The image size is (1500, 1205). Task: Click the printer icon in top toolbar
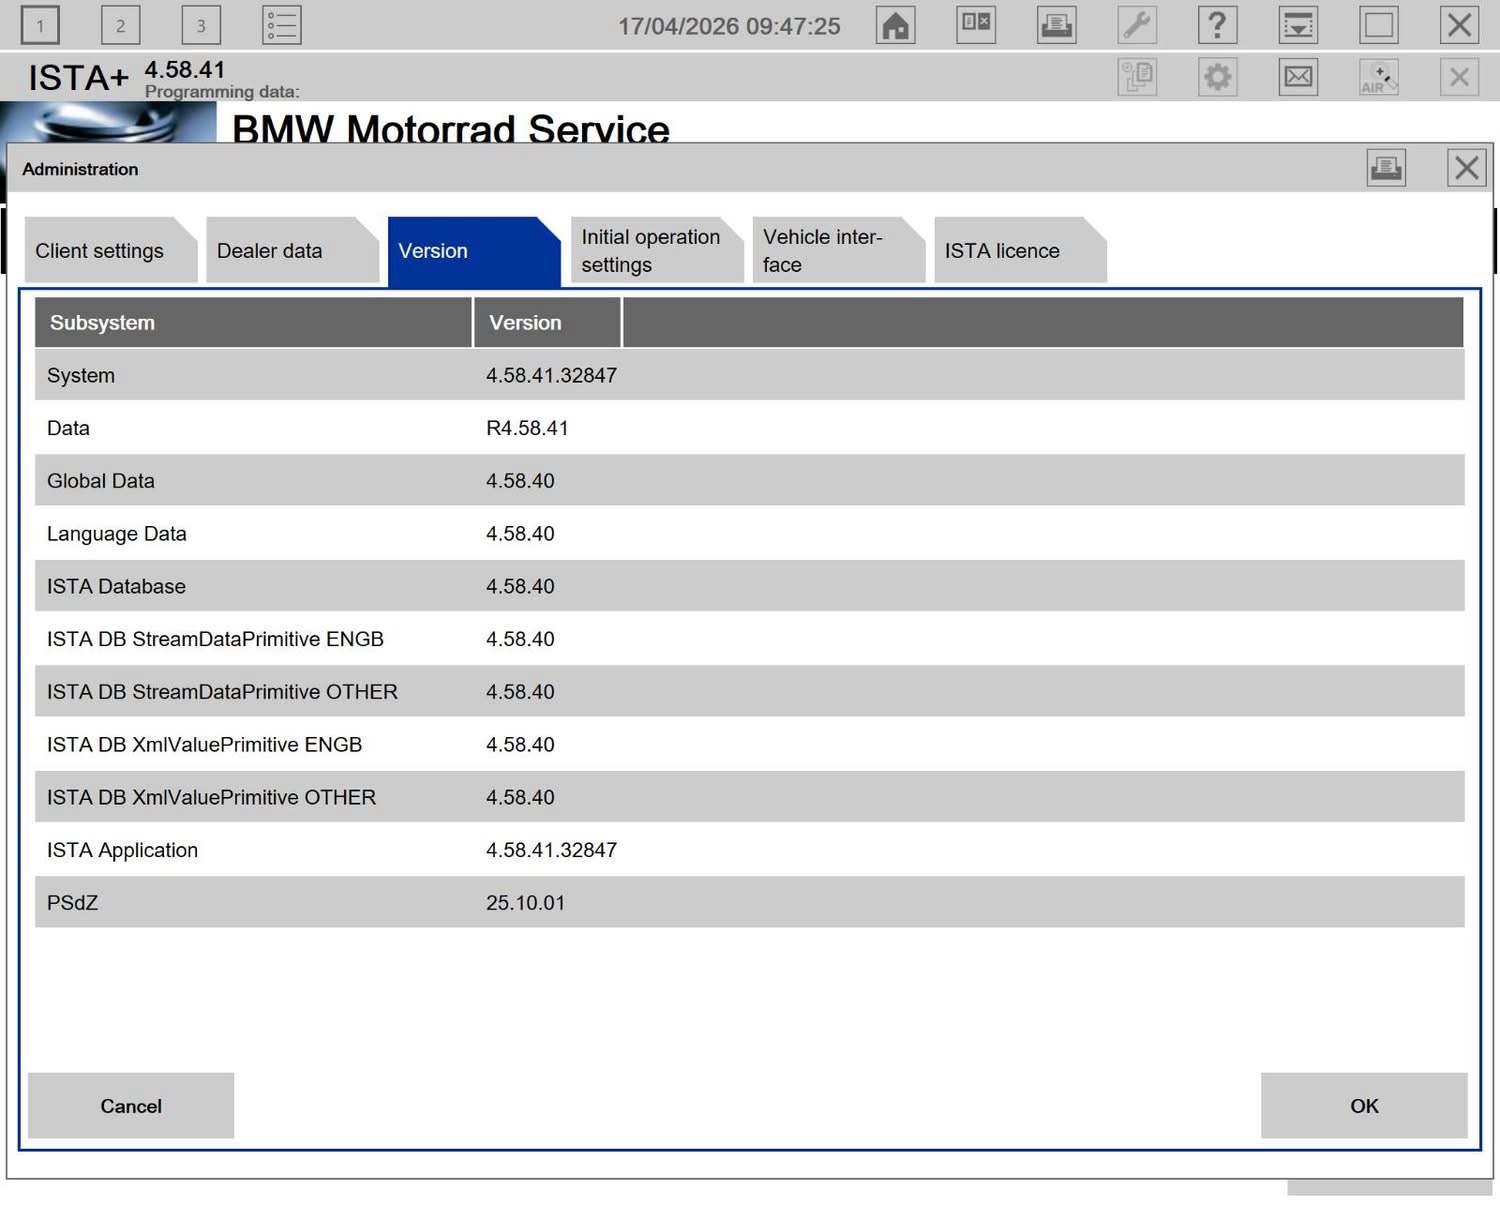tap(1056, 25)
